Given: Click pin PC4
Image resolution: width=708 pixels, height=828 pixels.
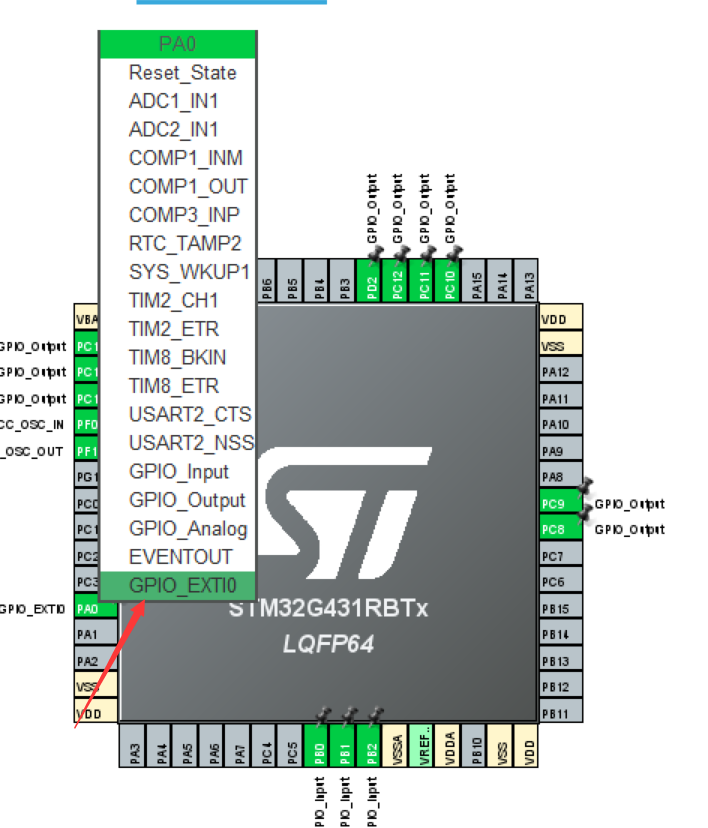Looking at the screenshot, I should 263,745.
